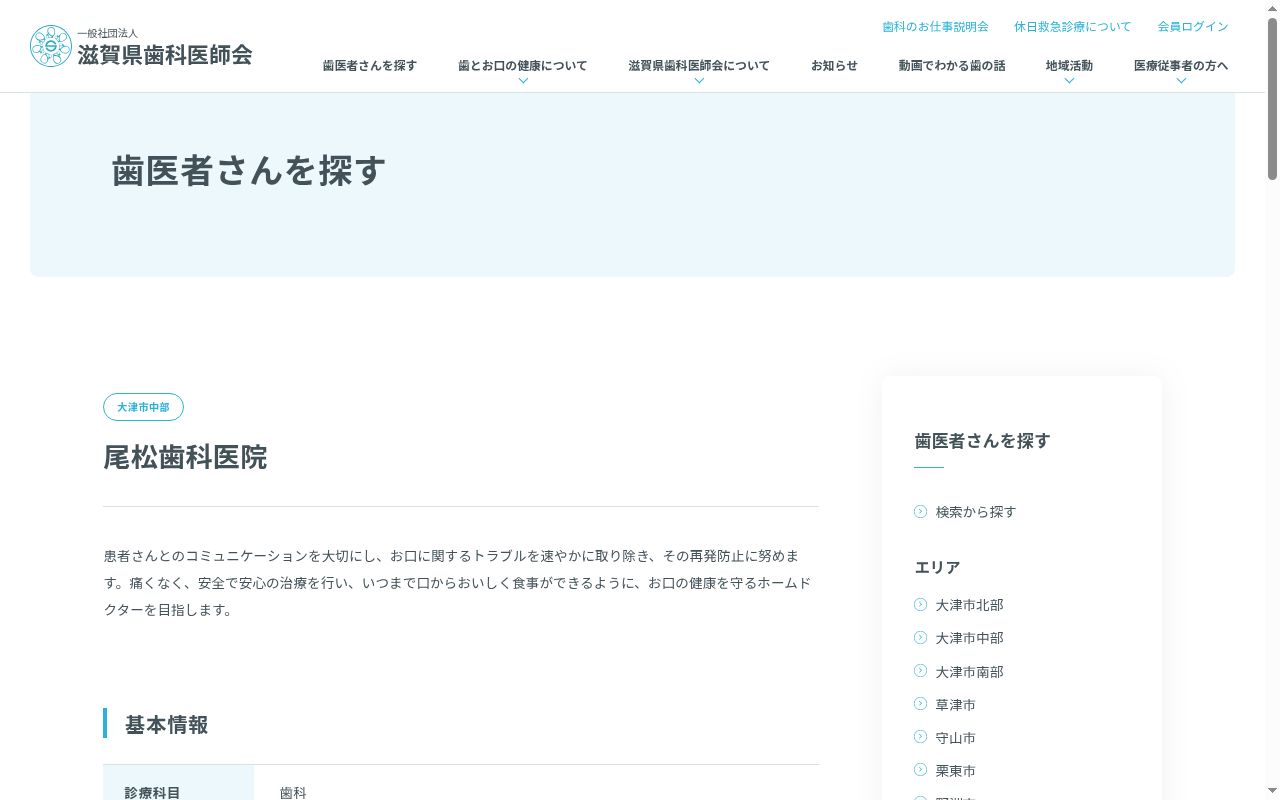The width and height of the screenshot is (1280, 800).
Task: Open the 歯とお口の健康について menu label
Action: (x=523, y=66)
